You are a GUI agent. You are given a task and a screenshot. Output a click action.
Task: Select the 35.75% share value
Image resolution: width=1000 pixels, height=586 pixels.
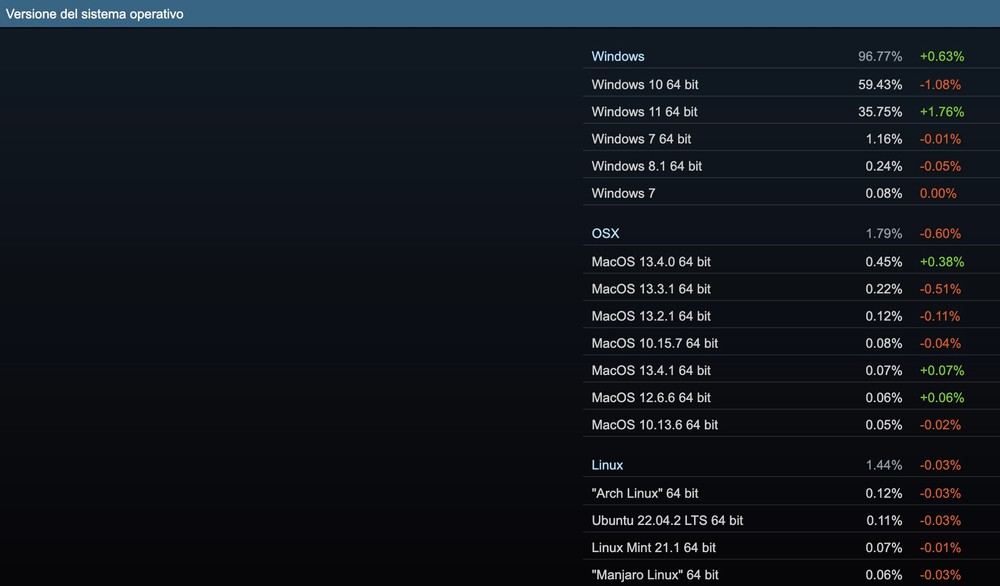(880, 112)
